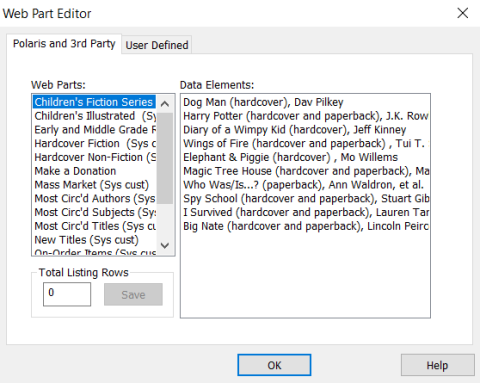The height and width of the screenshot is (383, 480).
Task: Select Diary of a Wimpy Kid element
Action: point(305,129)
